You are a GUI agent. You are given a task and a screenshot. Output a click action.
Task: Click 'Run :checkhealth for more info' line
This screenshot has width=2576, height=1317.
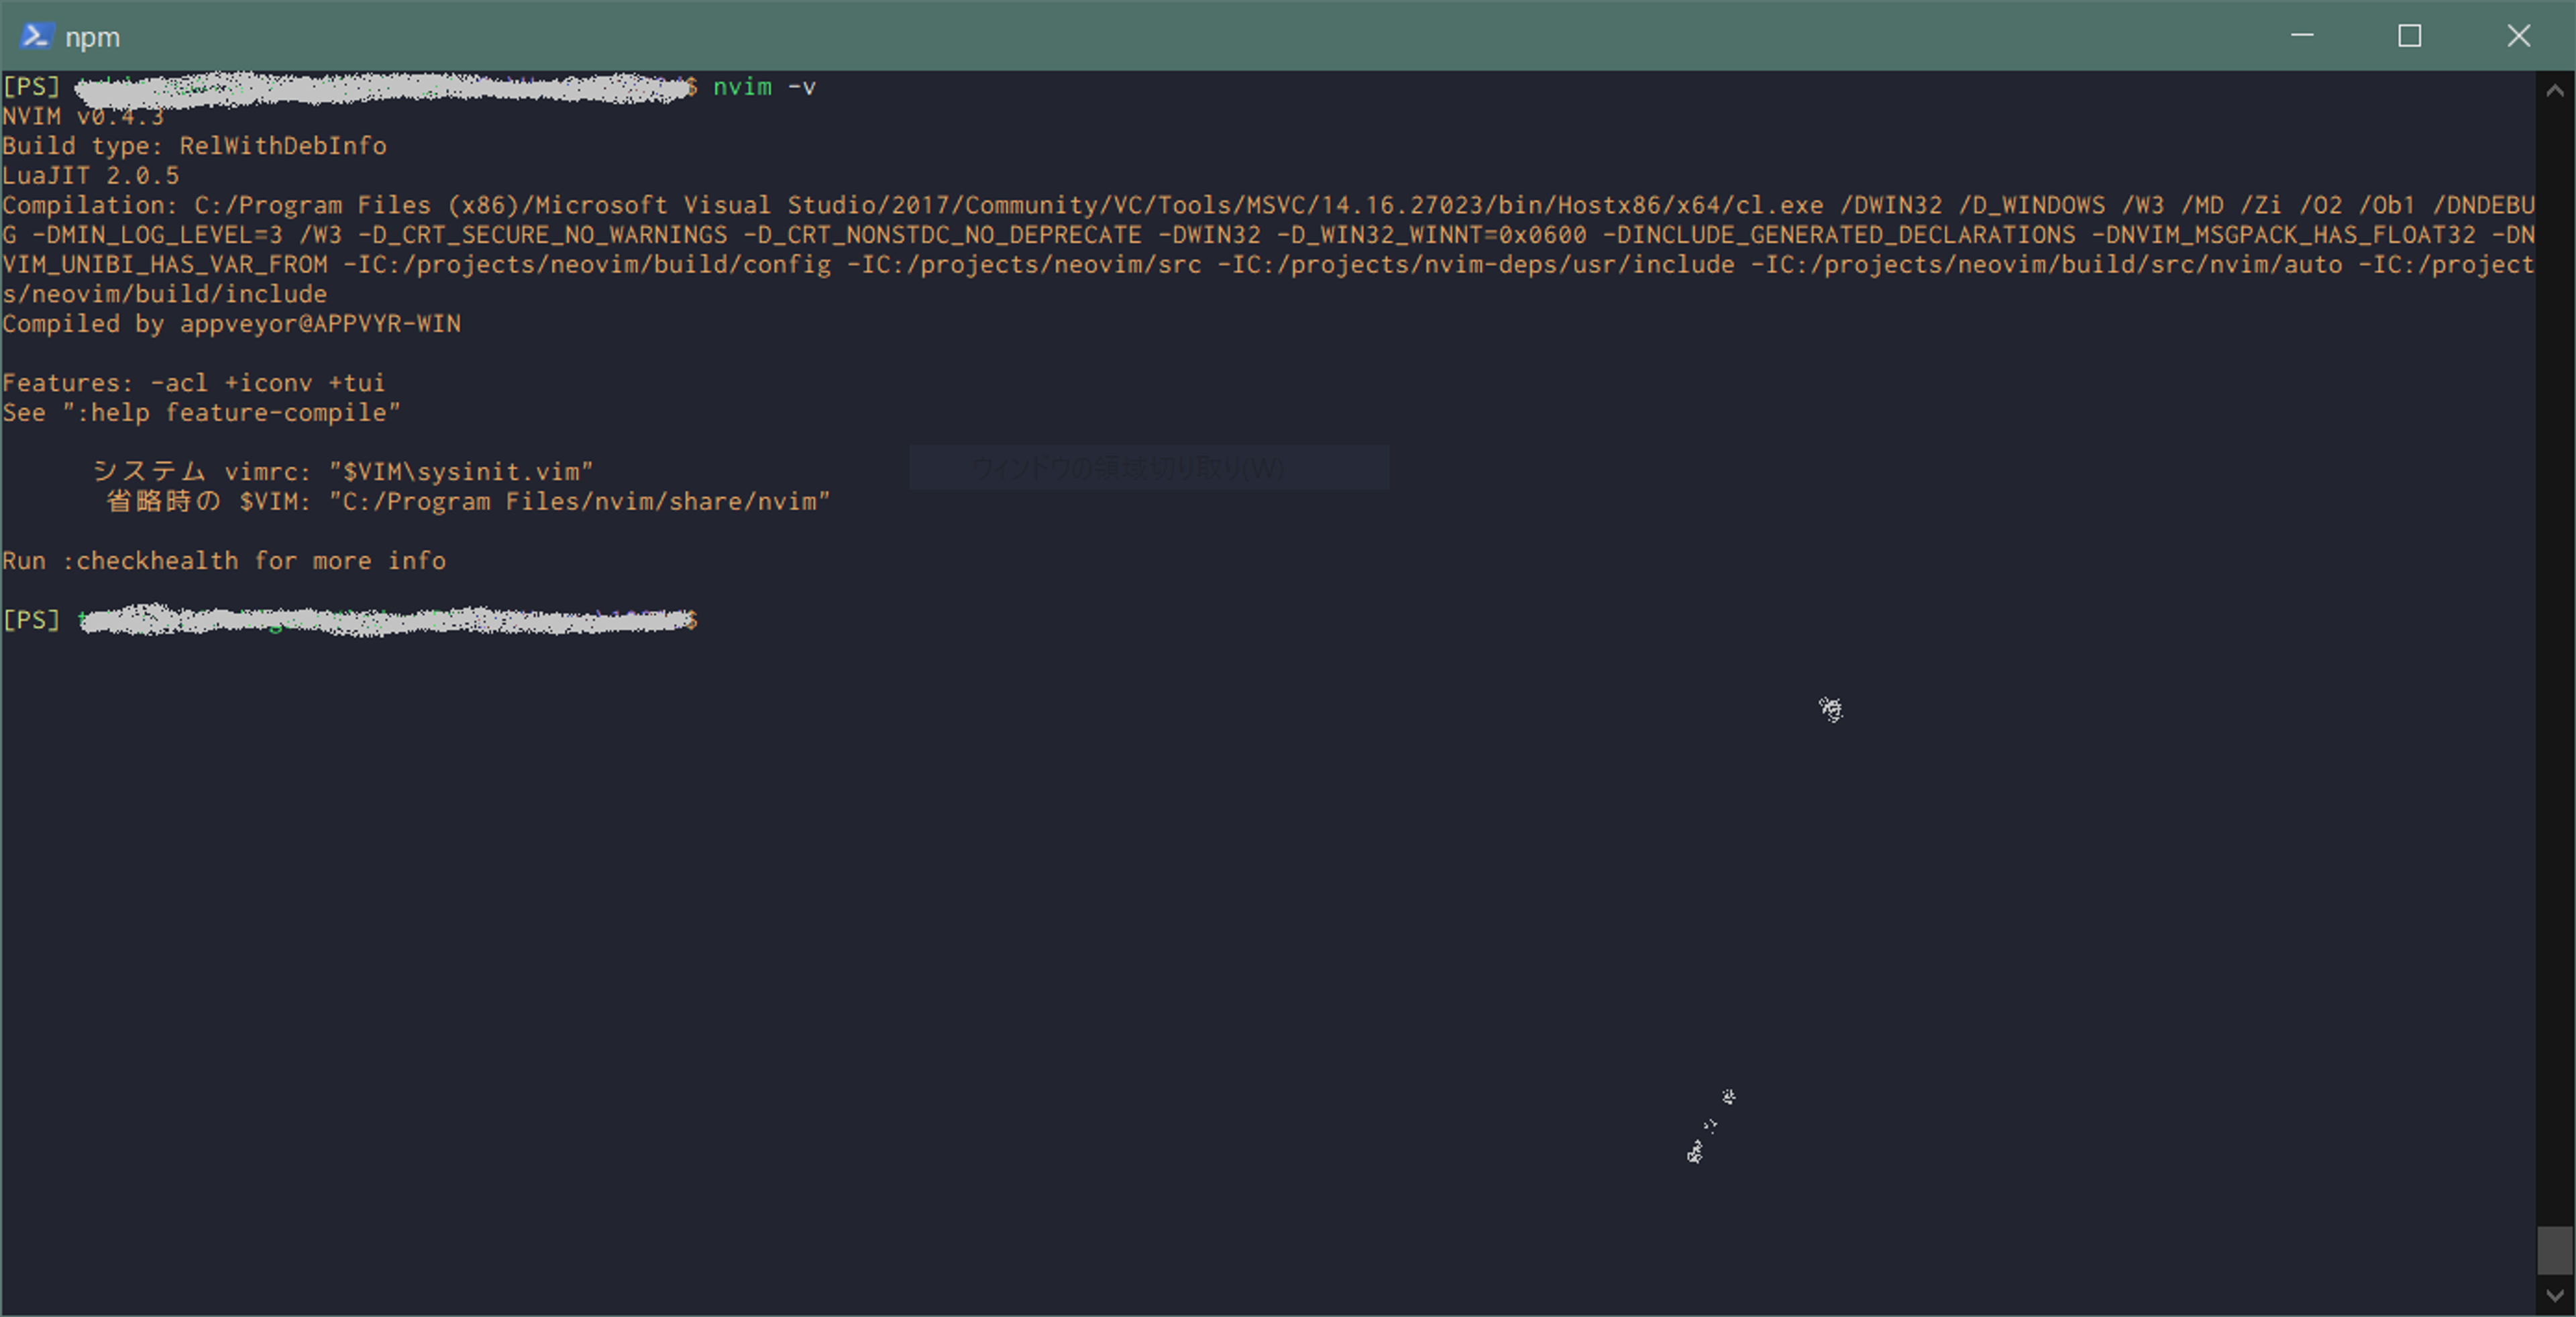point(224,561)
